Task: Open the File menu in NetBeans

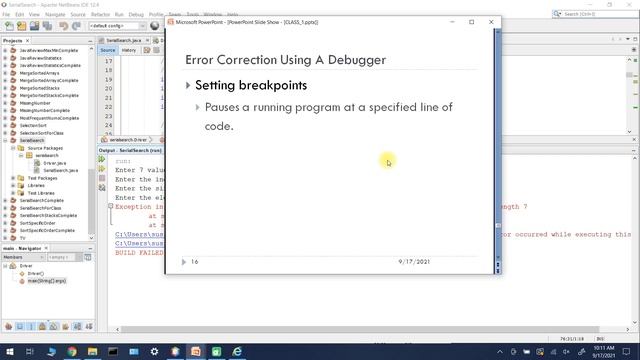Action: (6, 14)
